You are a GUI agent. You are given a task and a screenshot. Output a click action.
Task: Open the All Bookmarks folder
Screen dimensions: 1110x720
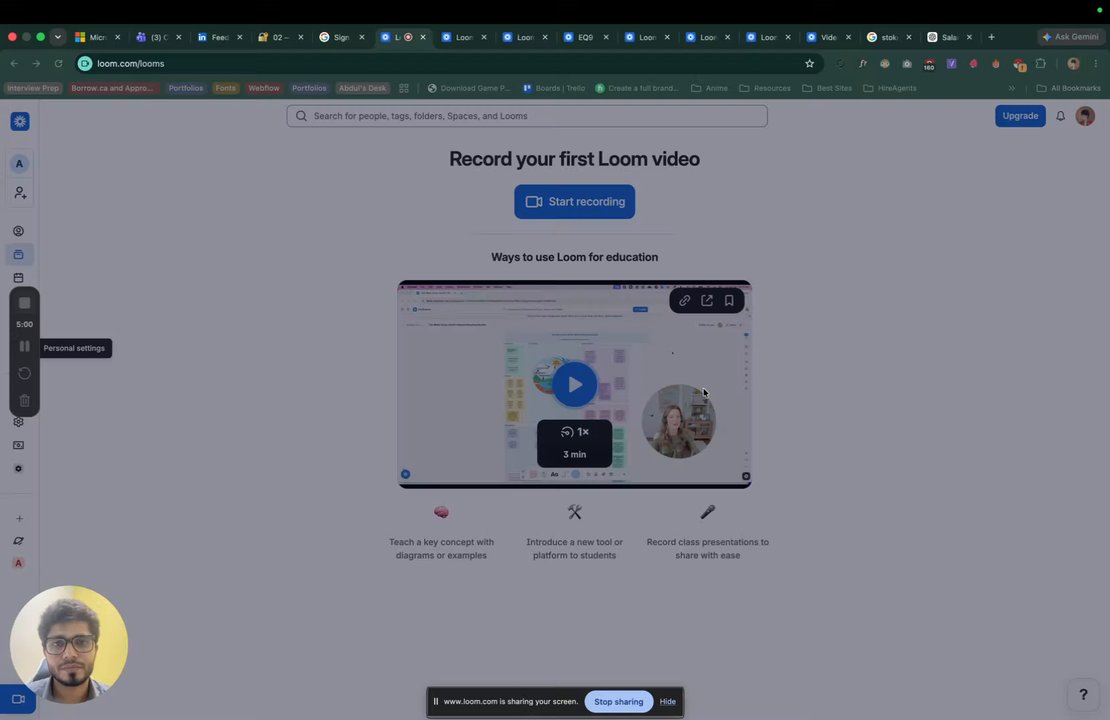pyautogui.click(x=1068, y=88)
